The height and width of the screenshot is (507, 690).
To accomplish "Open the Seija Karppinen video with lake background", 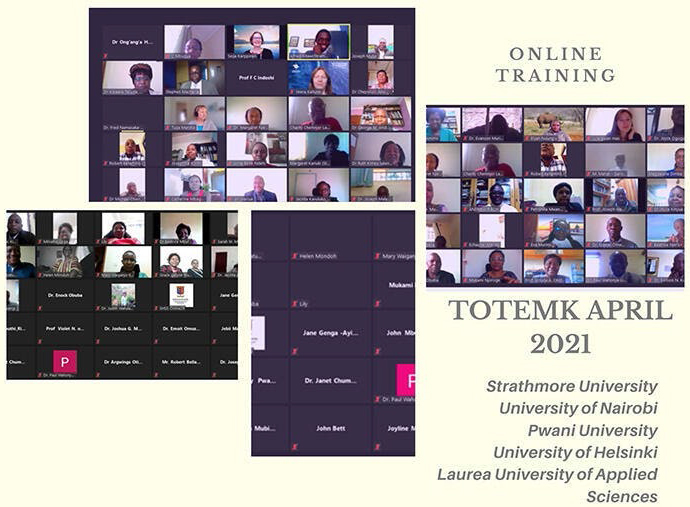I will click(x=257, y=42).
